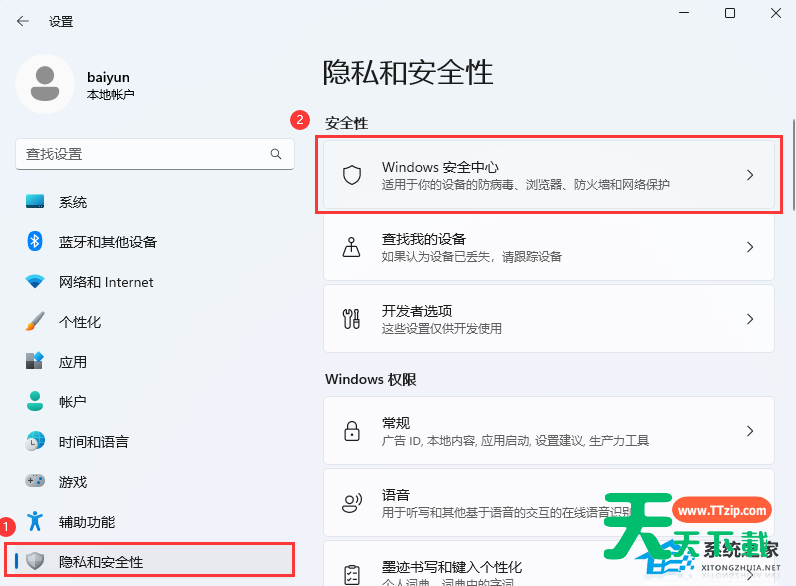
Task: Maximize the Settings window
Action: coord(730,13)
